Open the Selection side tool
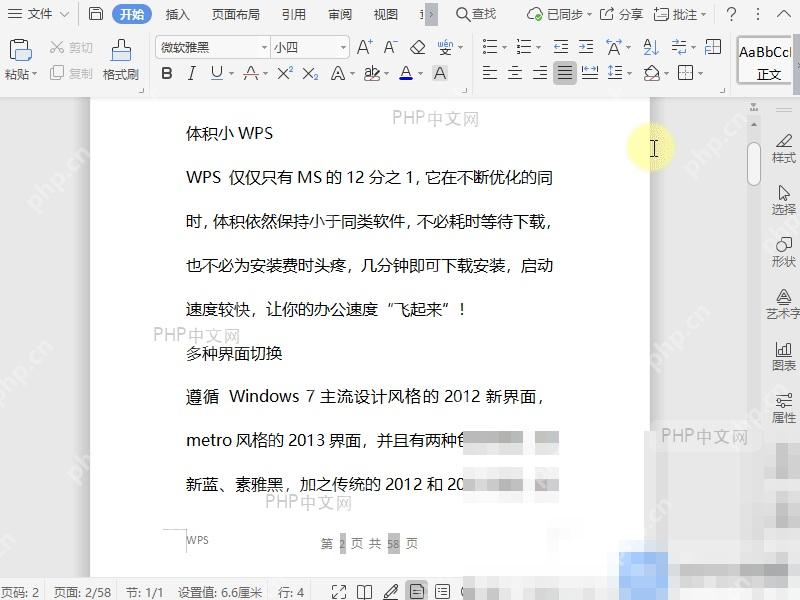The width and height of the screenshot is (800, 600). click(x=784, y=200)
